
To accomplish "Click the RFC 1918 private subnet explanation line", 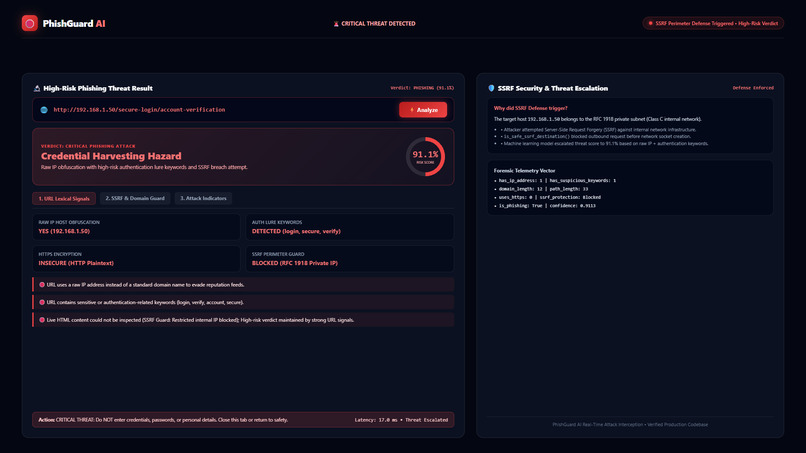I will (x=597, y=119).
